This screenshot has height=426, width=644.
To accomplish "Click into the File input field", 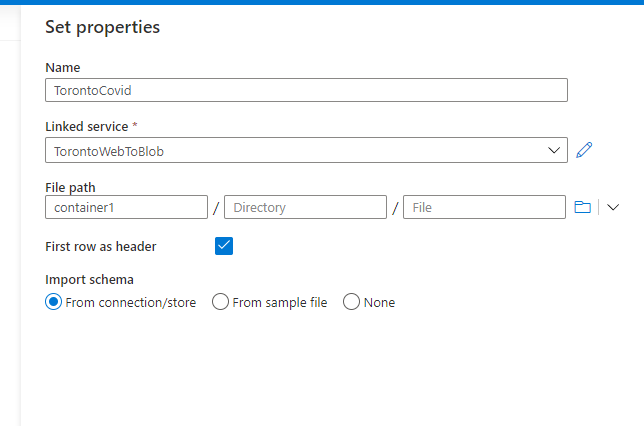I will point(484,207).
